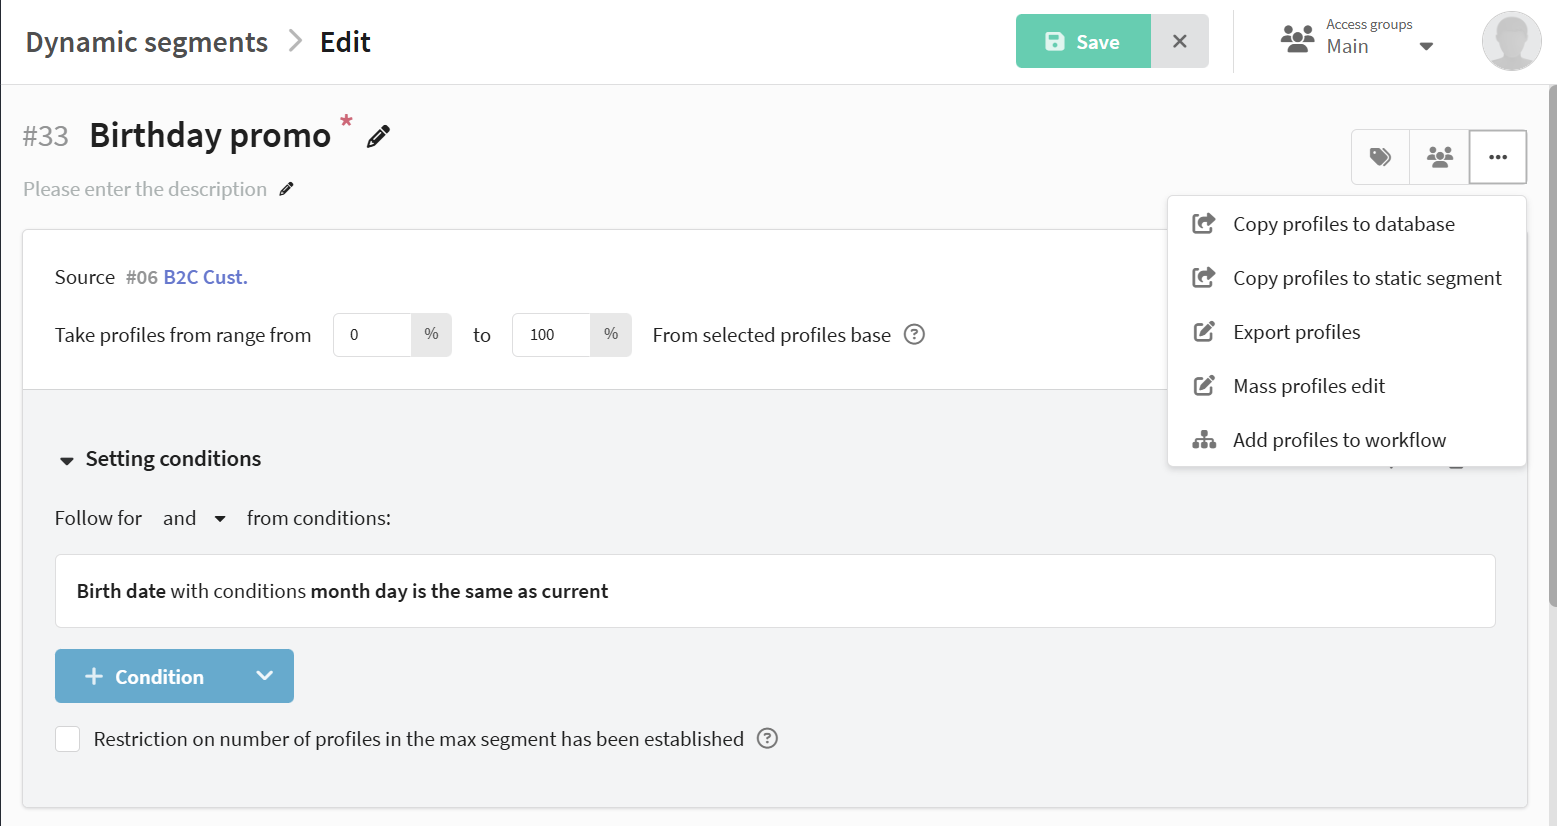
Task: Click the range start percent input field
Action: [372, 335]
